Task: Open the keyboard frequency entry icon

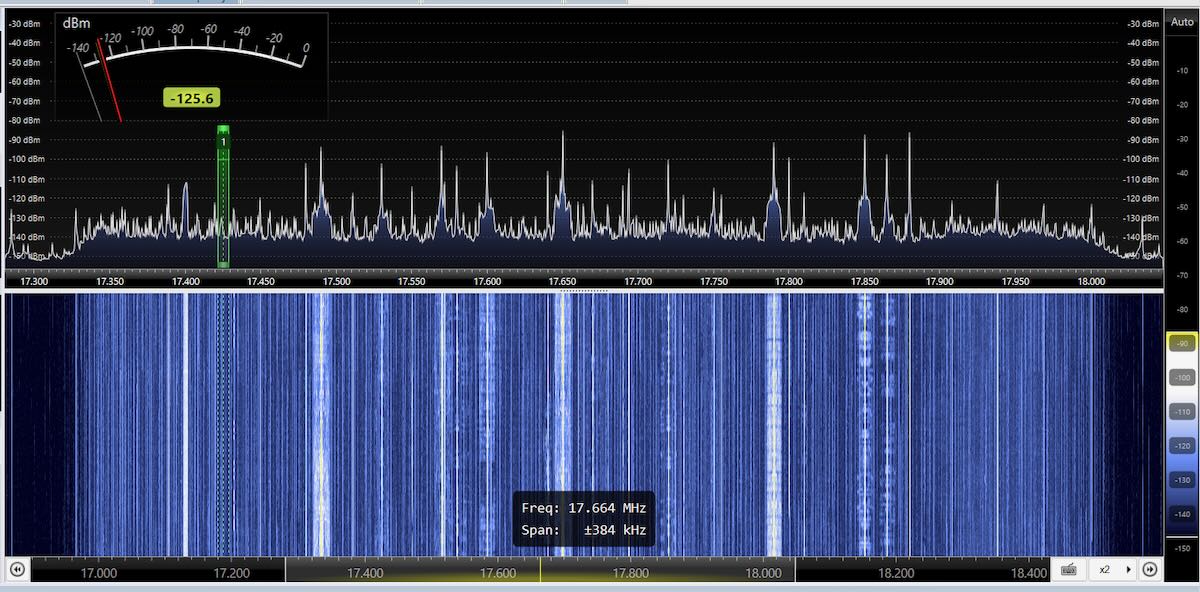Action: [1069, 570]
